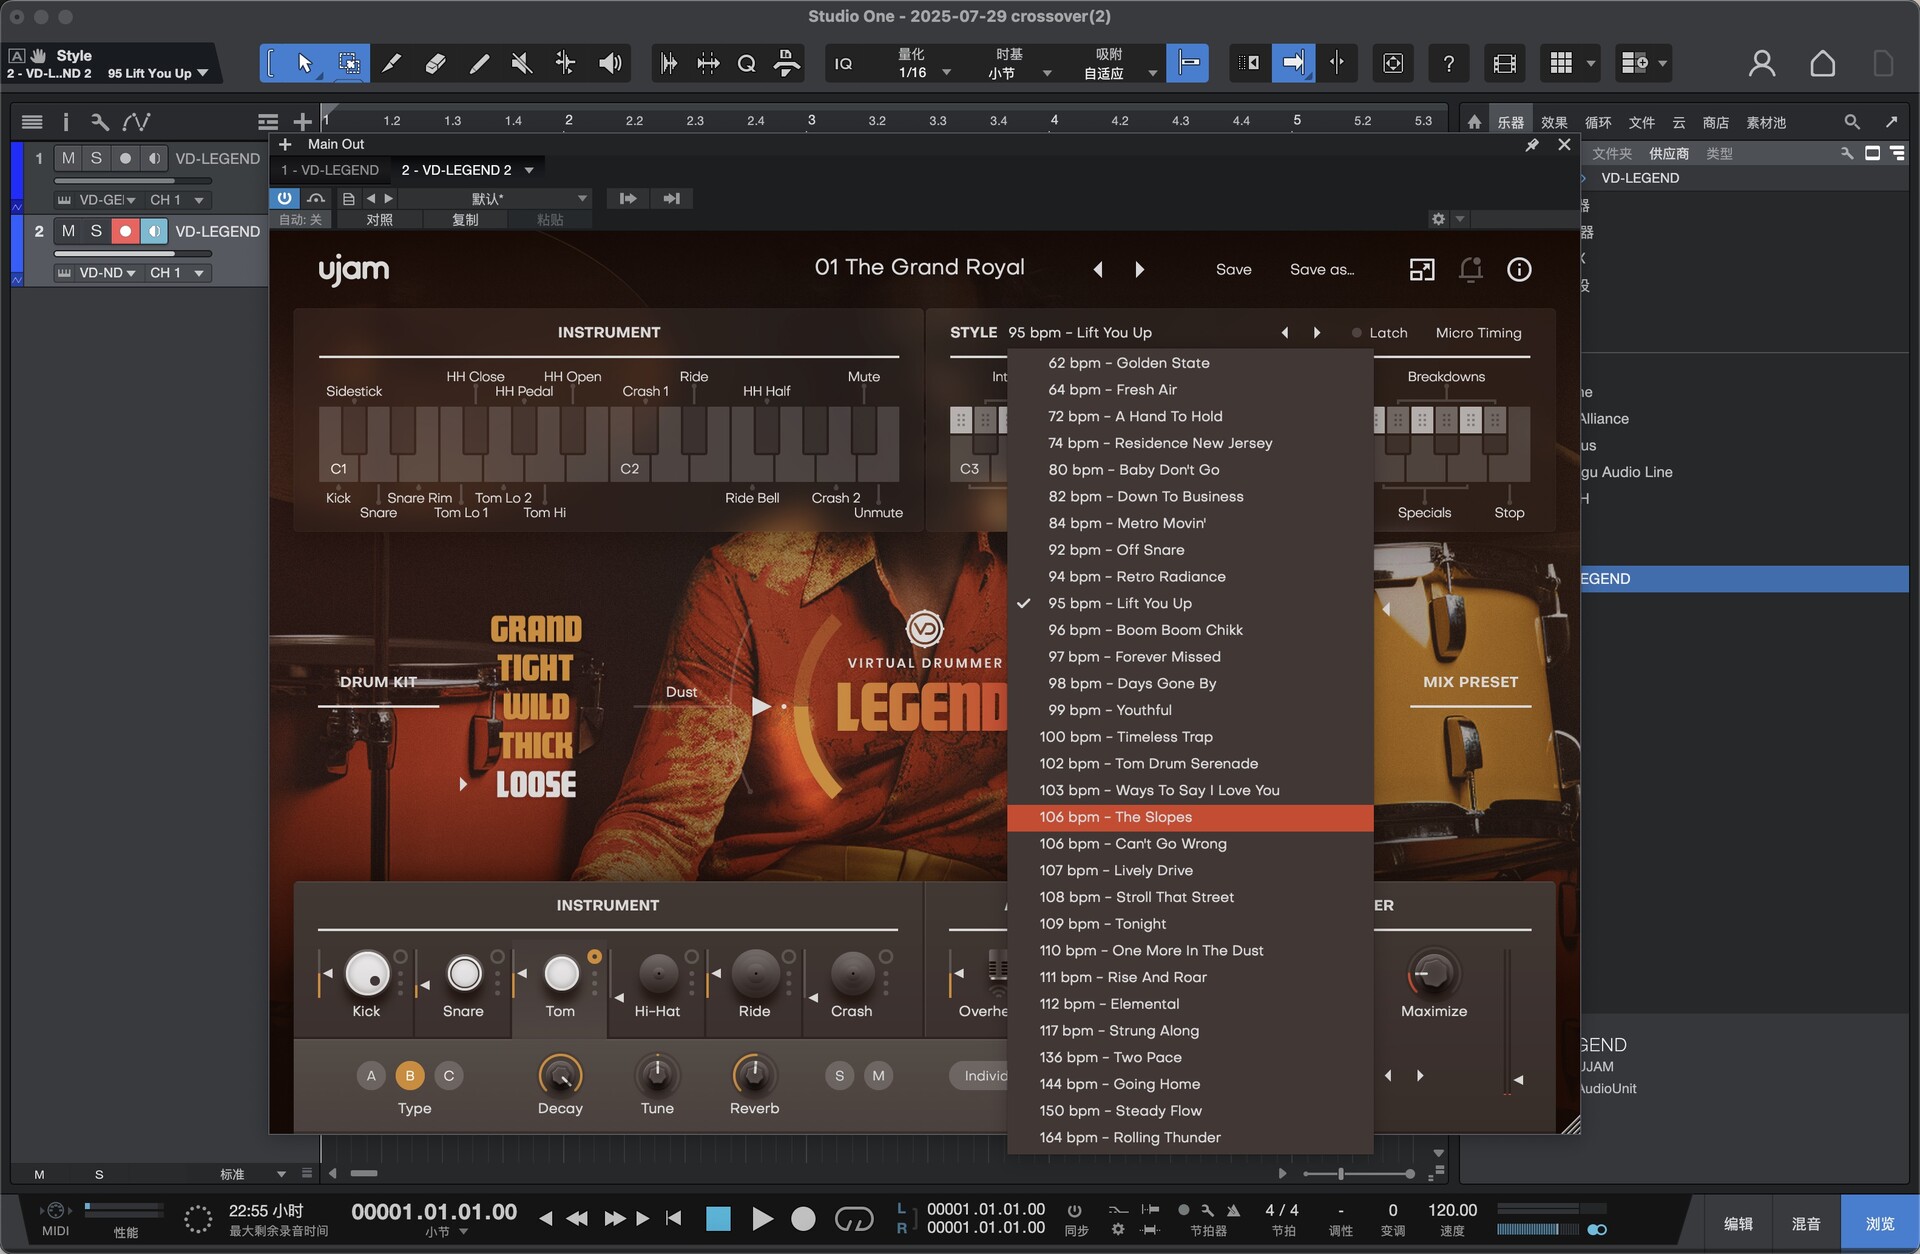
Task: Choose 62 bpm - Golden State style
Action: [1190, 363]
